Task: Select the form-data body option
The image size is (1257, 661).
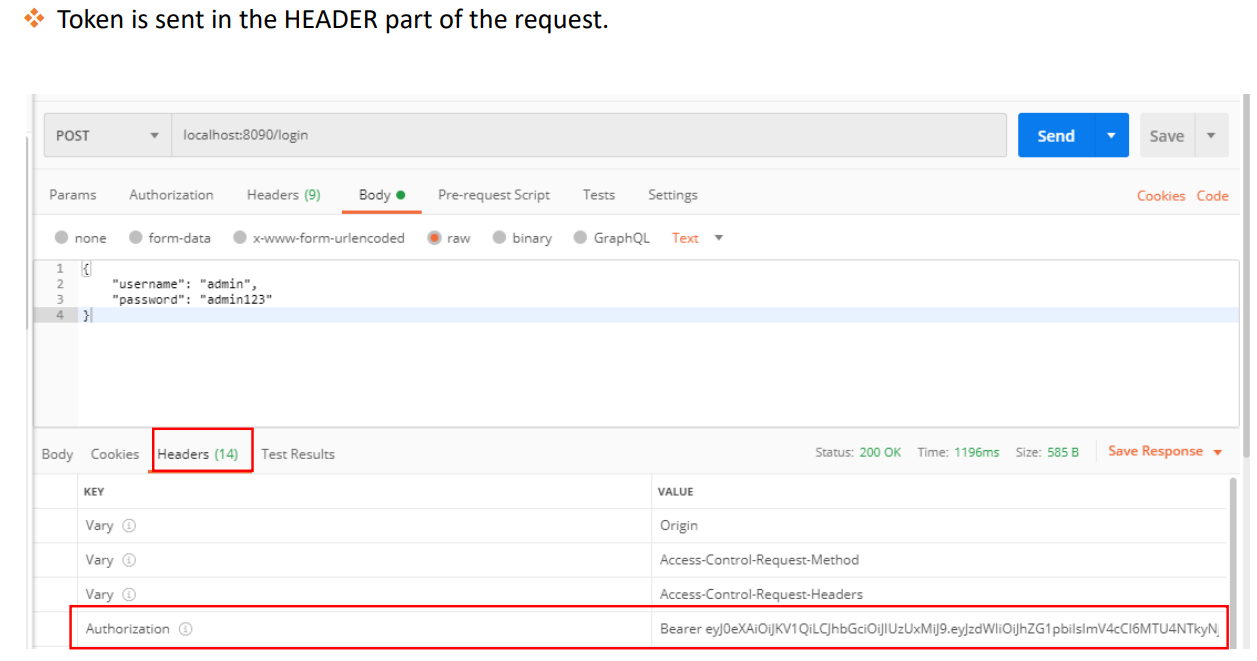Action: click(137, 238)
